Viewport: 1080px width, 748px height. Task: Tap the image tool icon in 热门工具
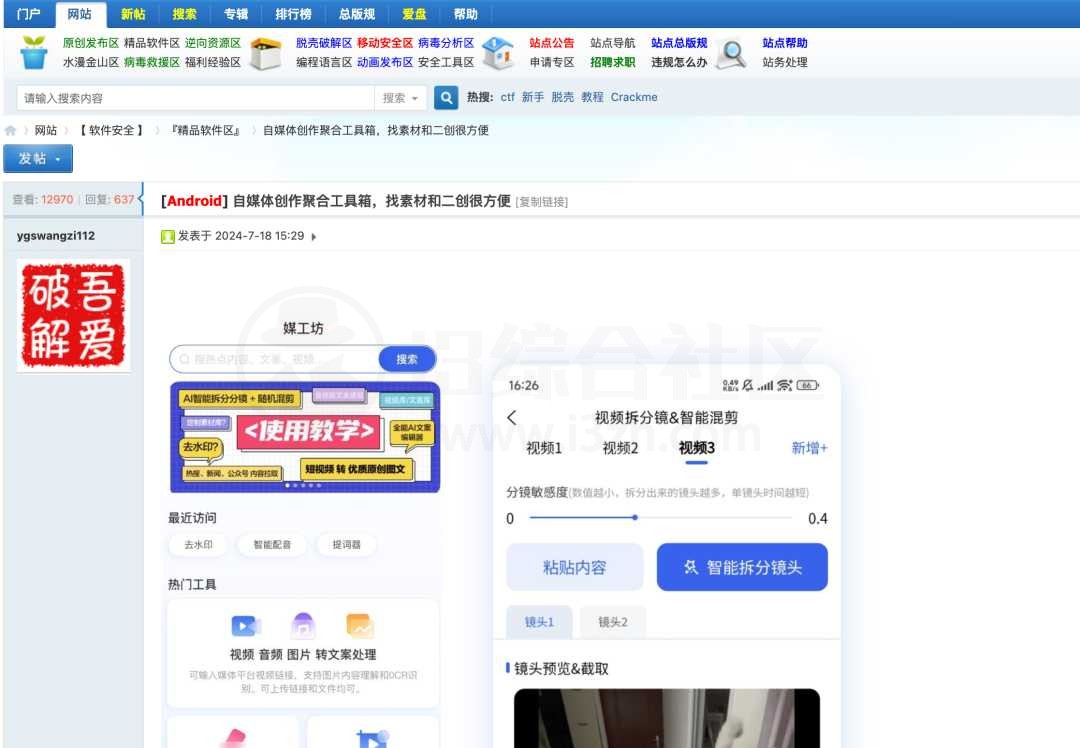[x=360, y=625]
